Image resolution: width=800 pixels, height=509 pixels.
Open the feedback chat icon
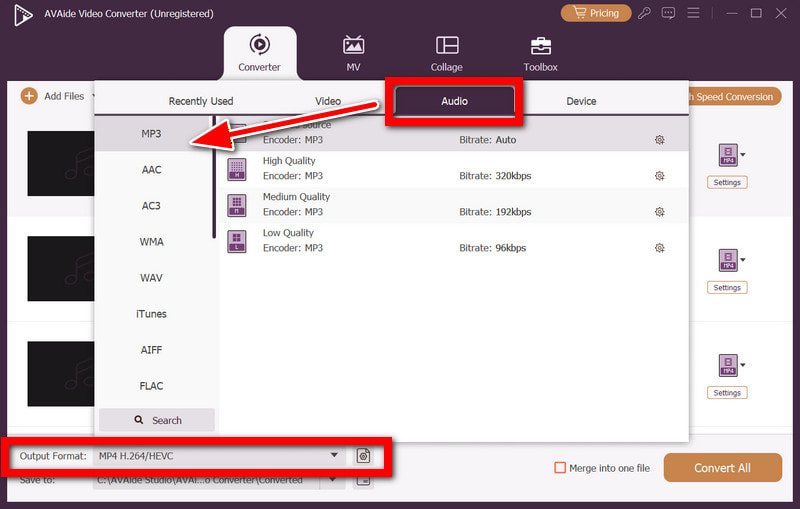coord(668,13)
